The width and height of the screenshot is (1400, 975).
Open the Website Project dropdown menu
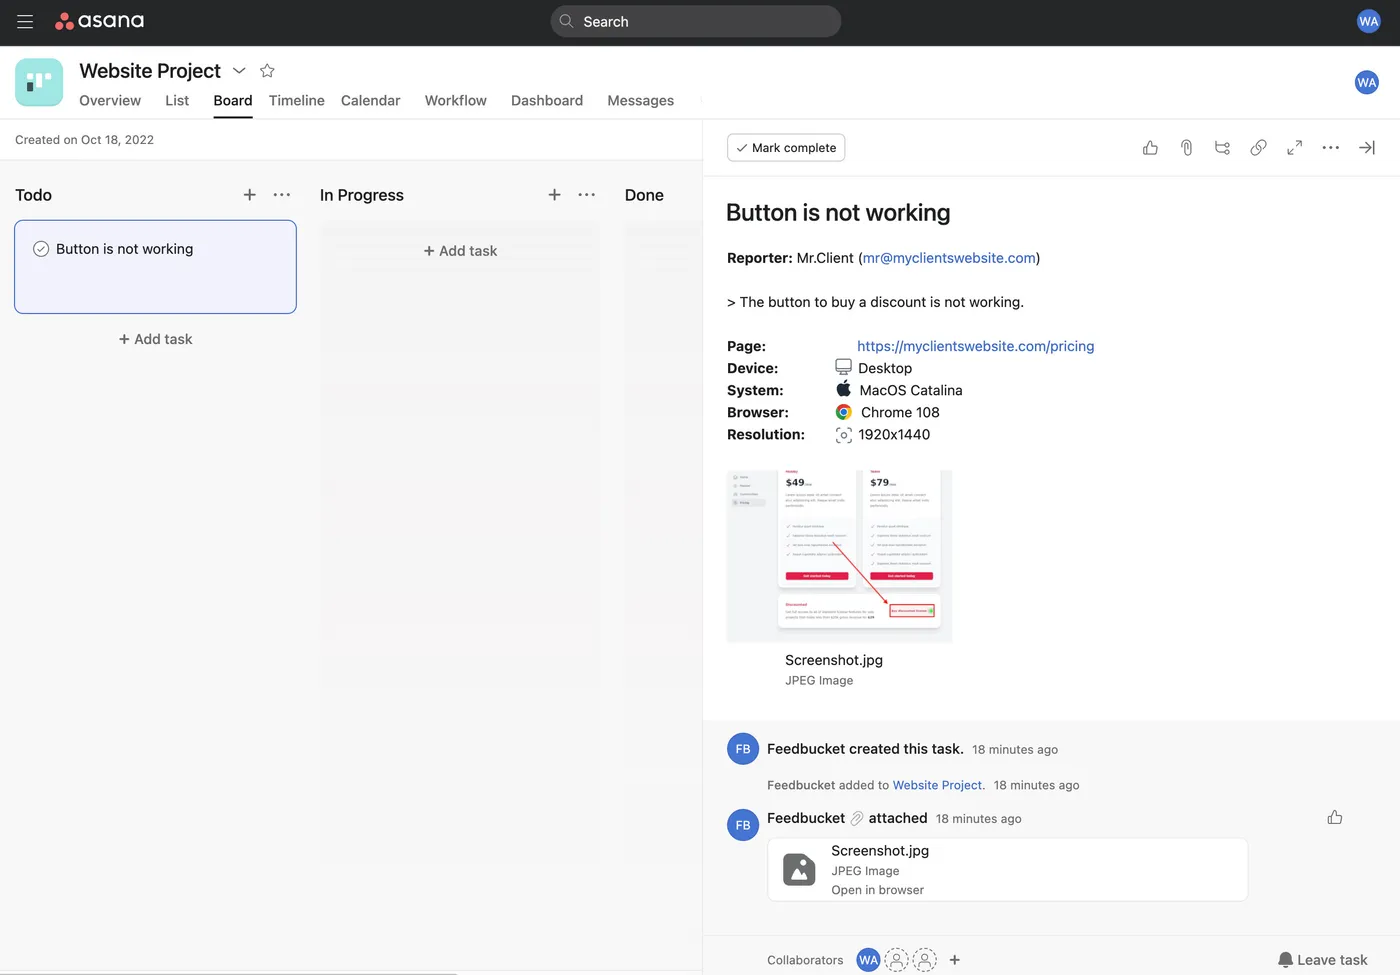pyautogui.click(x=239, y=70)
